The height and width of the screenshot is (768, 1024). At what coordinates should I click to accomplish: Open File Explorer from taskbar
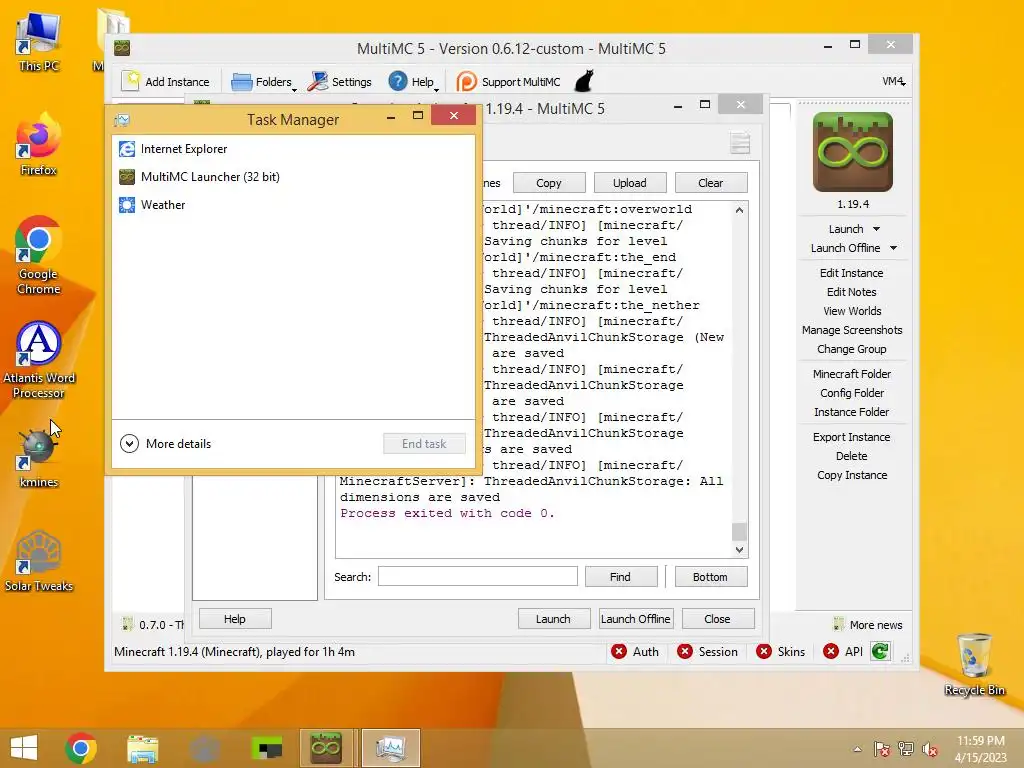(143, 748)
